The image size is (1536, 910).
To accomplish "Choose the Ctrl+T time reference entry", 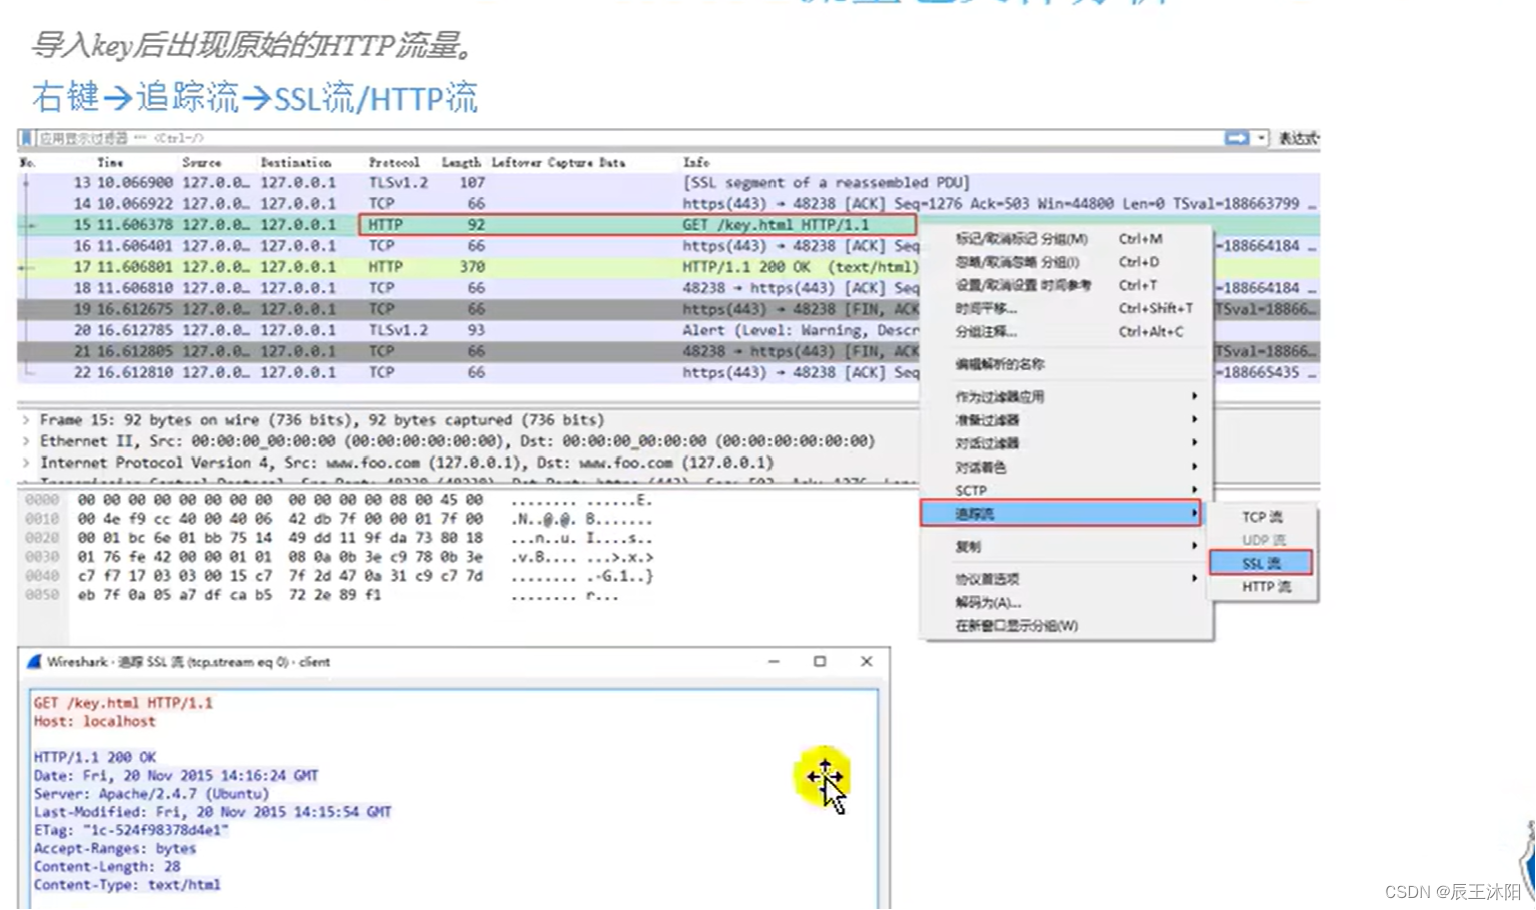I will tap(1066, 285).
